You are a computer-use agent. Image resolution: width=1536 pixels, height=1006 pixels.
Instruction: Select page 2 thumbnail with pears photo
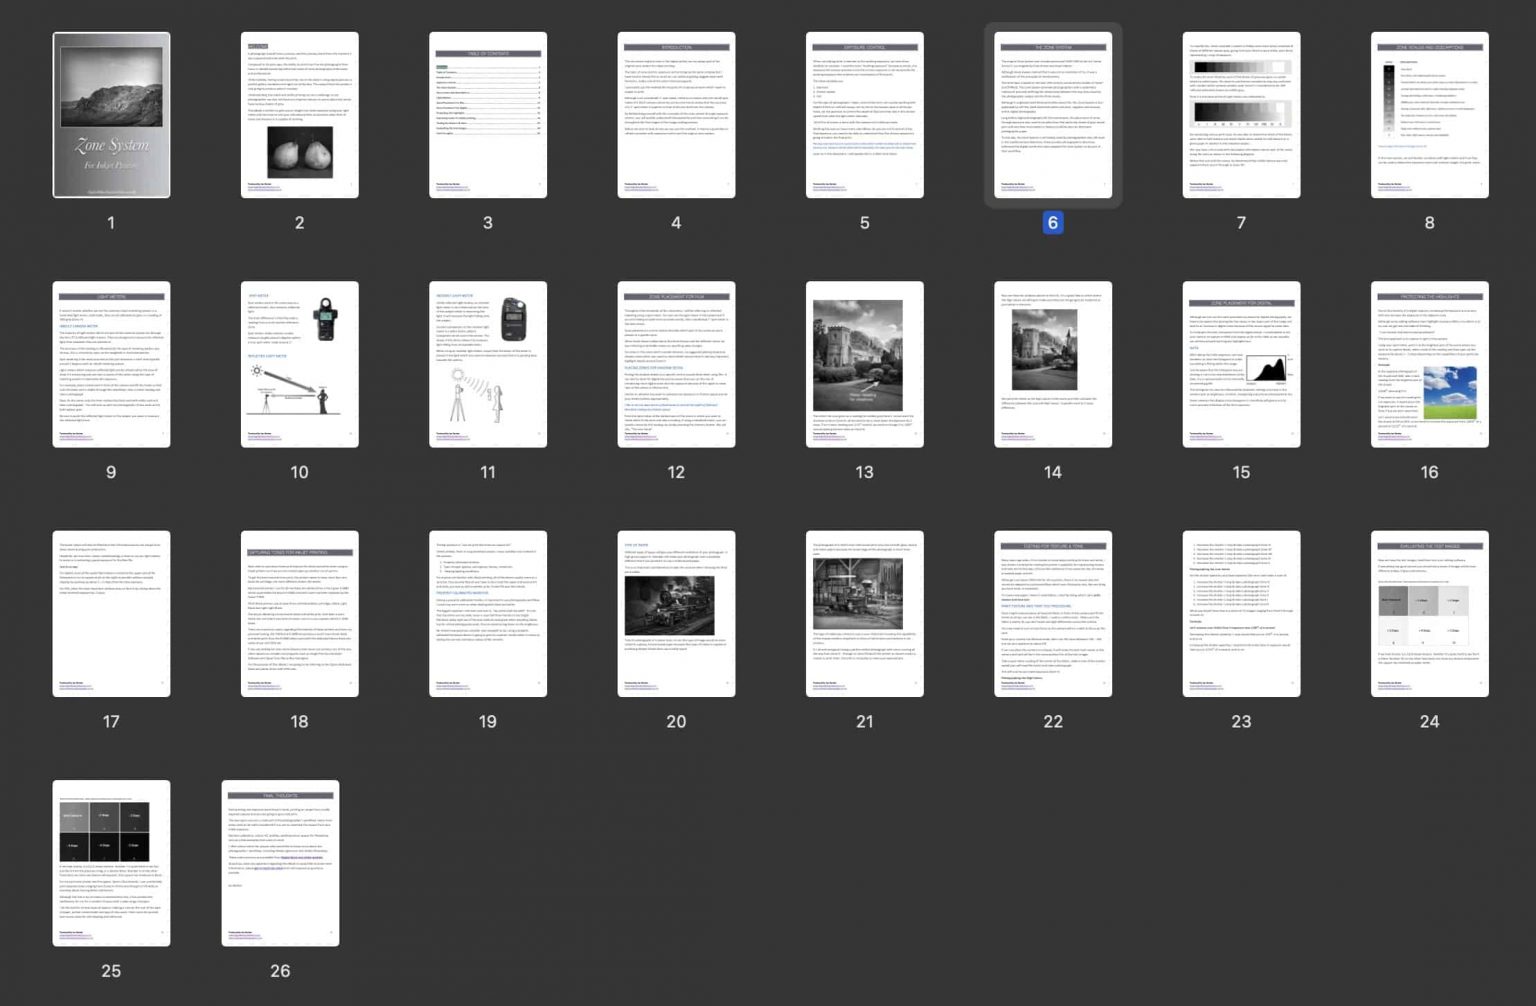299,115
